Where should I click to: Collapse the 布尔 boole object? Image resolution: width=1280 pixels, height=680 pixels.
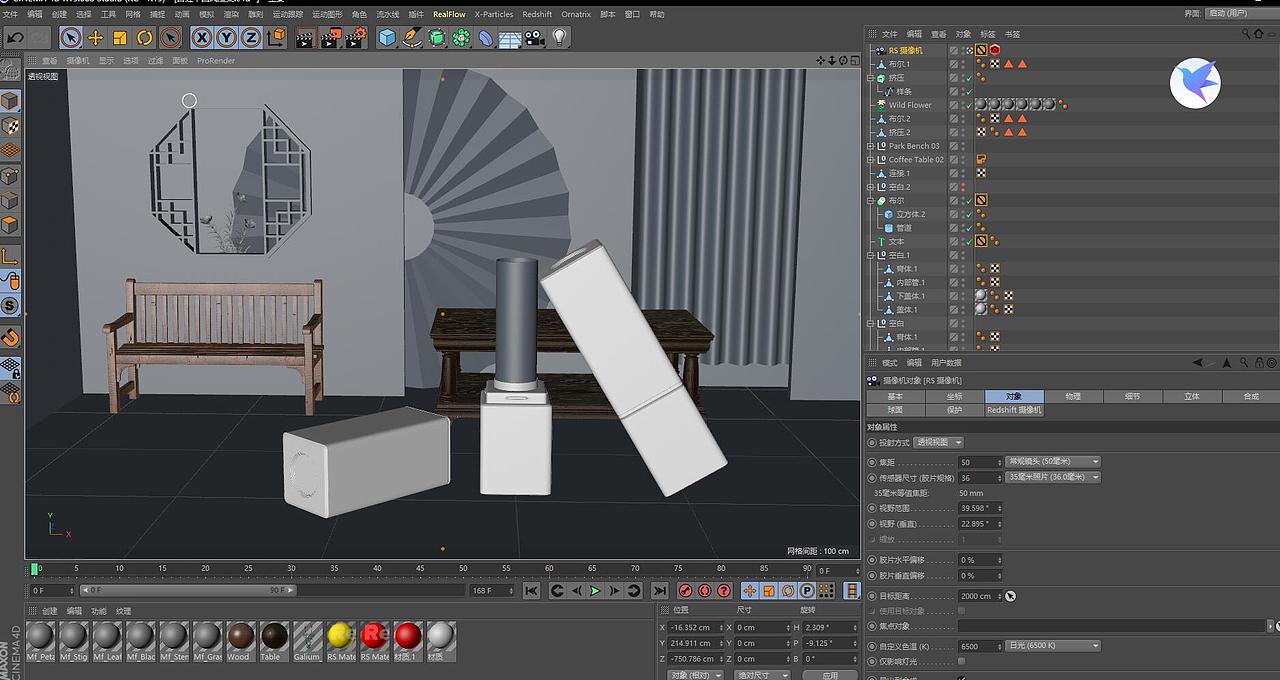pyautogui.click(x=870, y=200)
